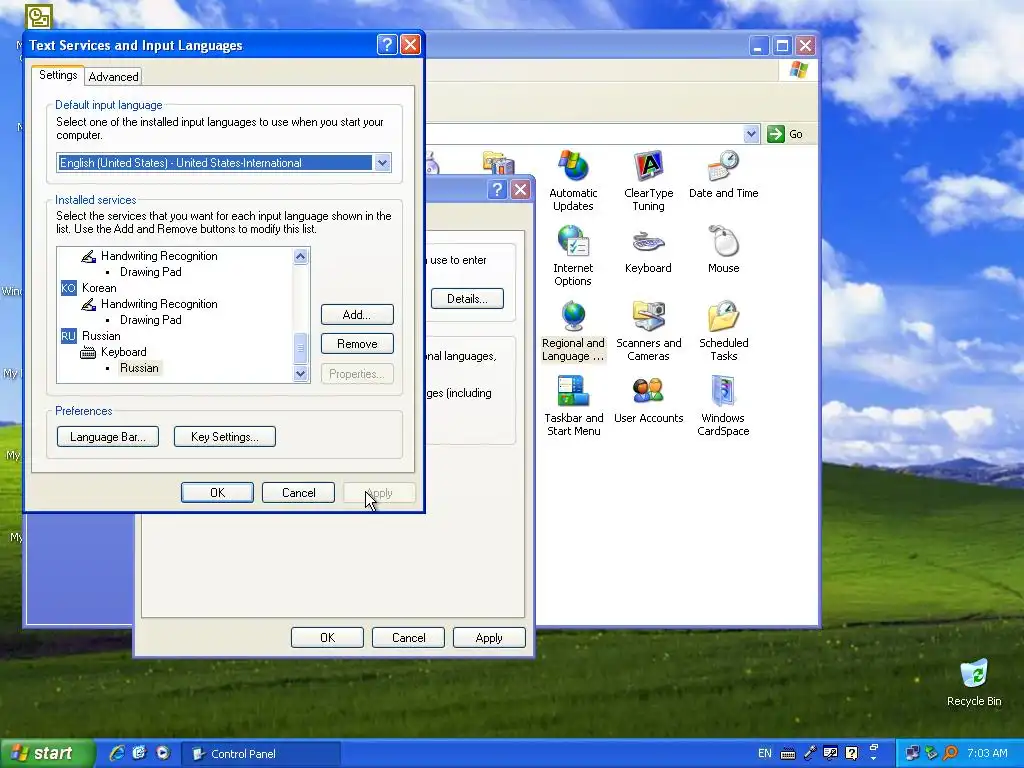This screenshot has height=768, width=1024.
Task: Click Language Bar... preferences button
Action: [x=108, y=437]
